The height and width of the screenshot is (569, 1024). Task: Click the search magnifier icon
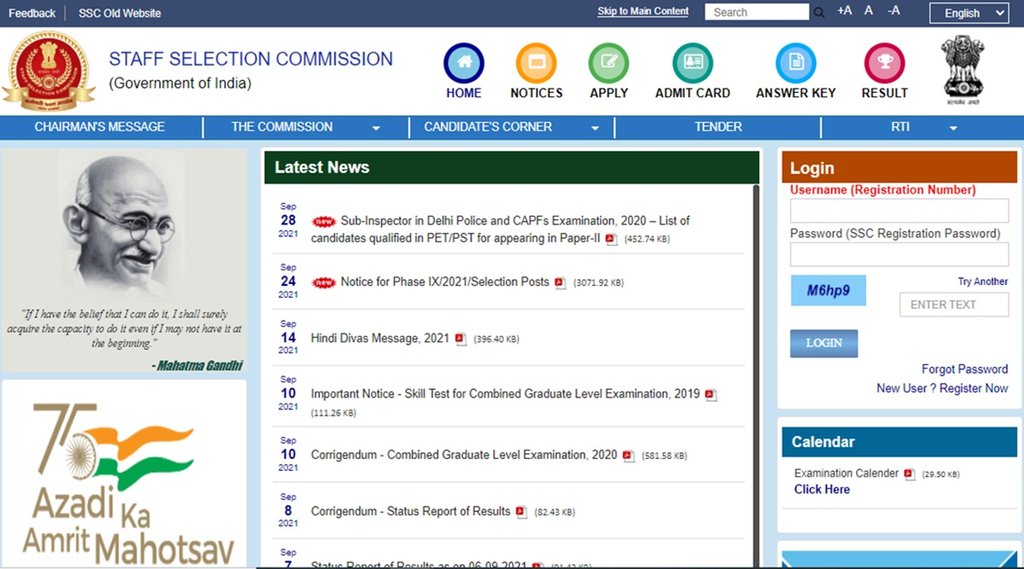click(x=818, y=12)
